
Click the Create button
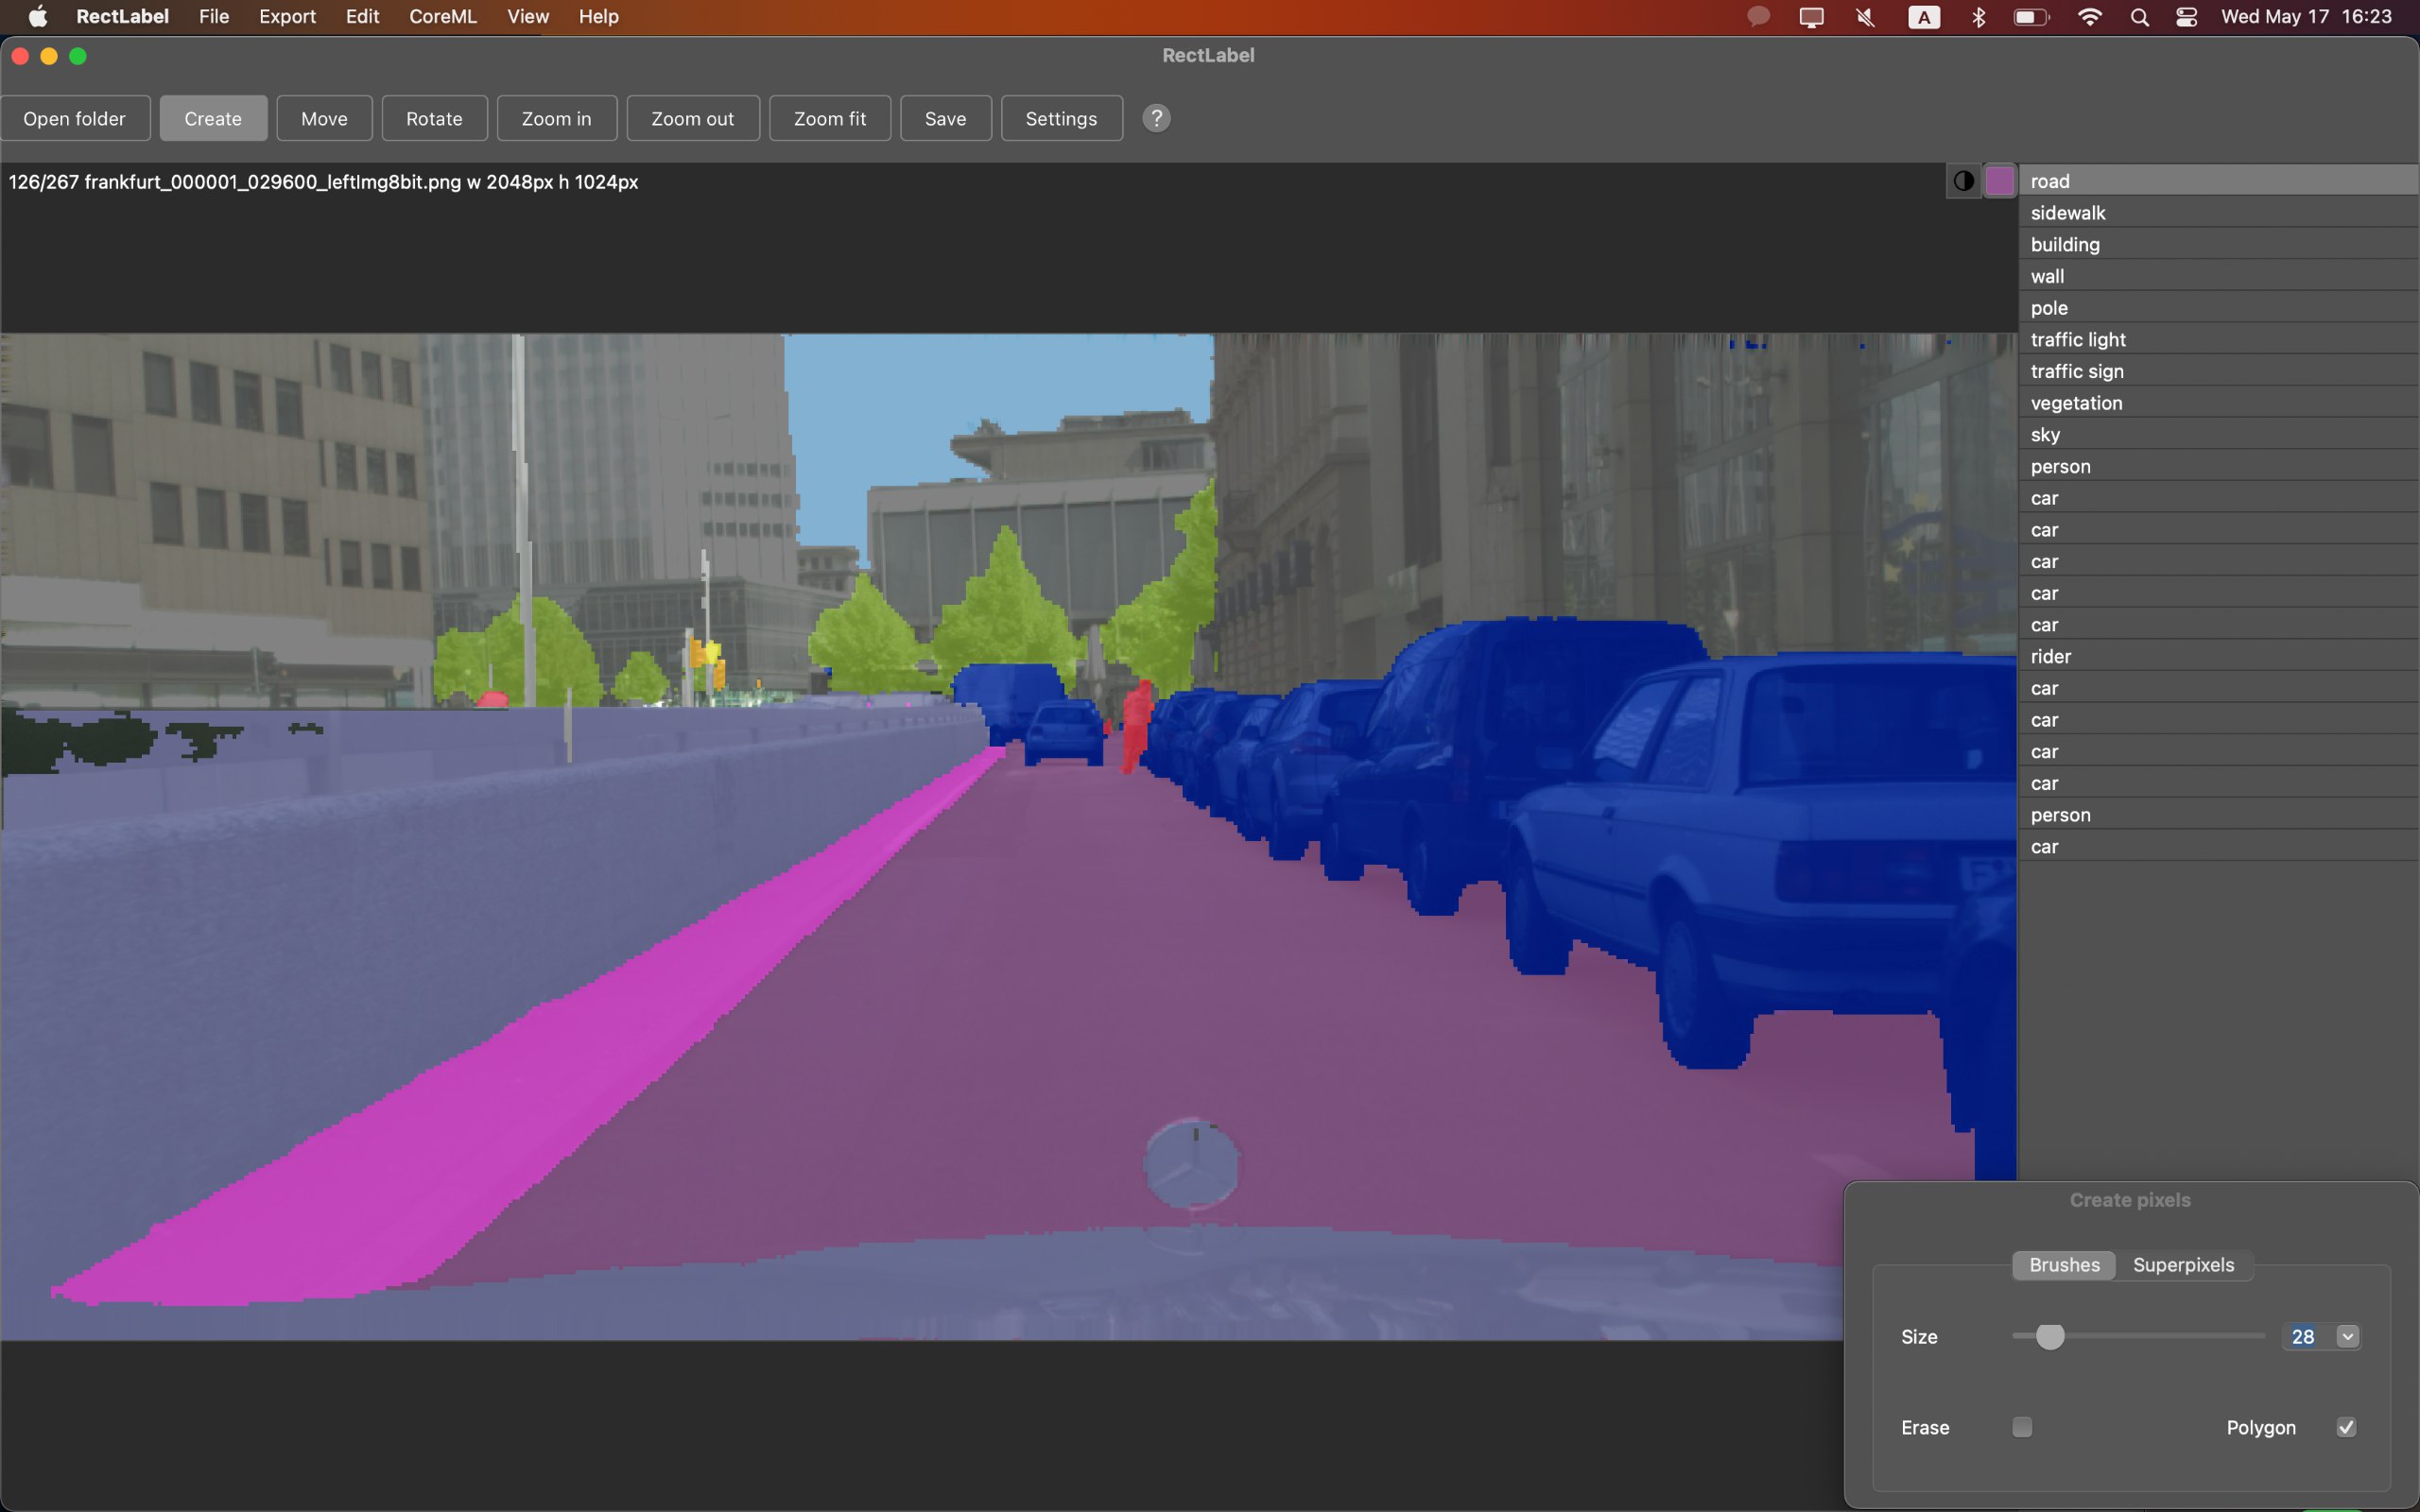point(212,118)
